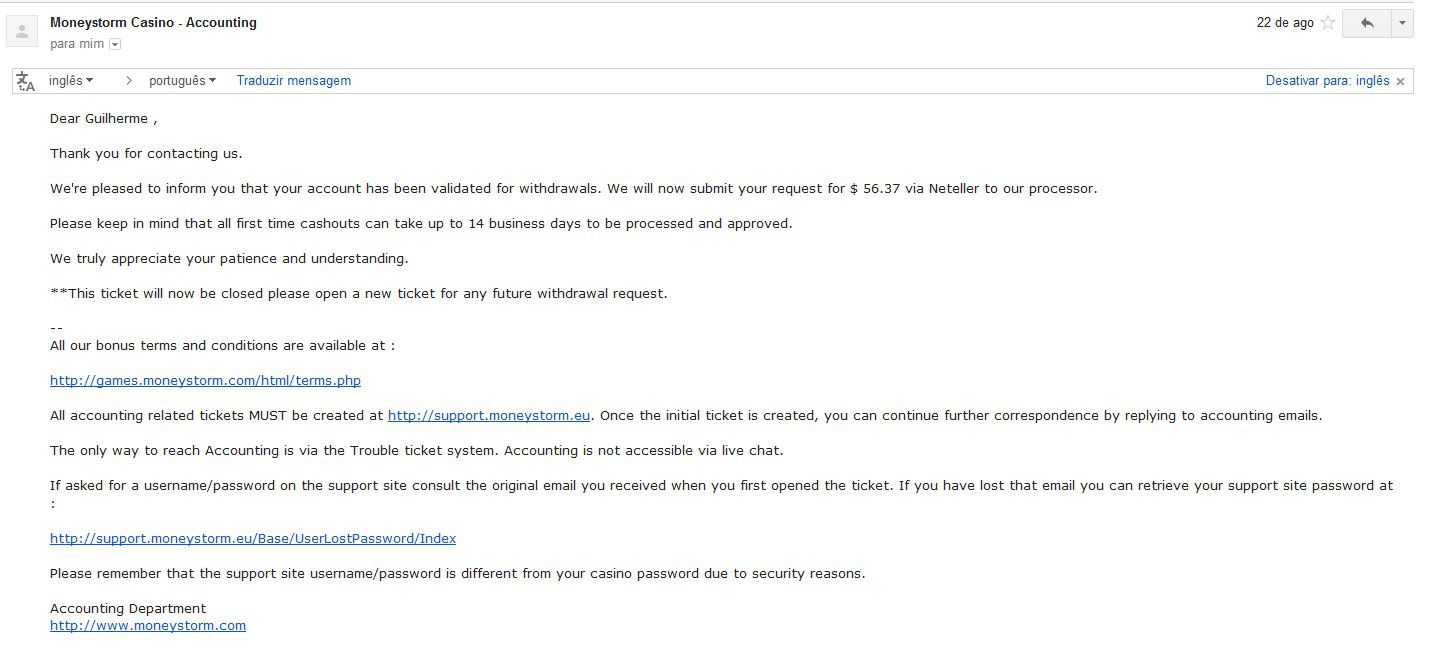Screen dimensions: 1439x654
Task: Open the 'inglês' source language dropdown
Action: [71, 81]
